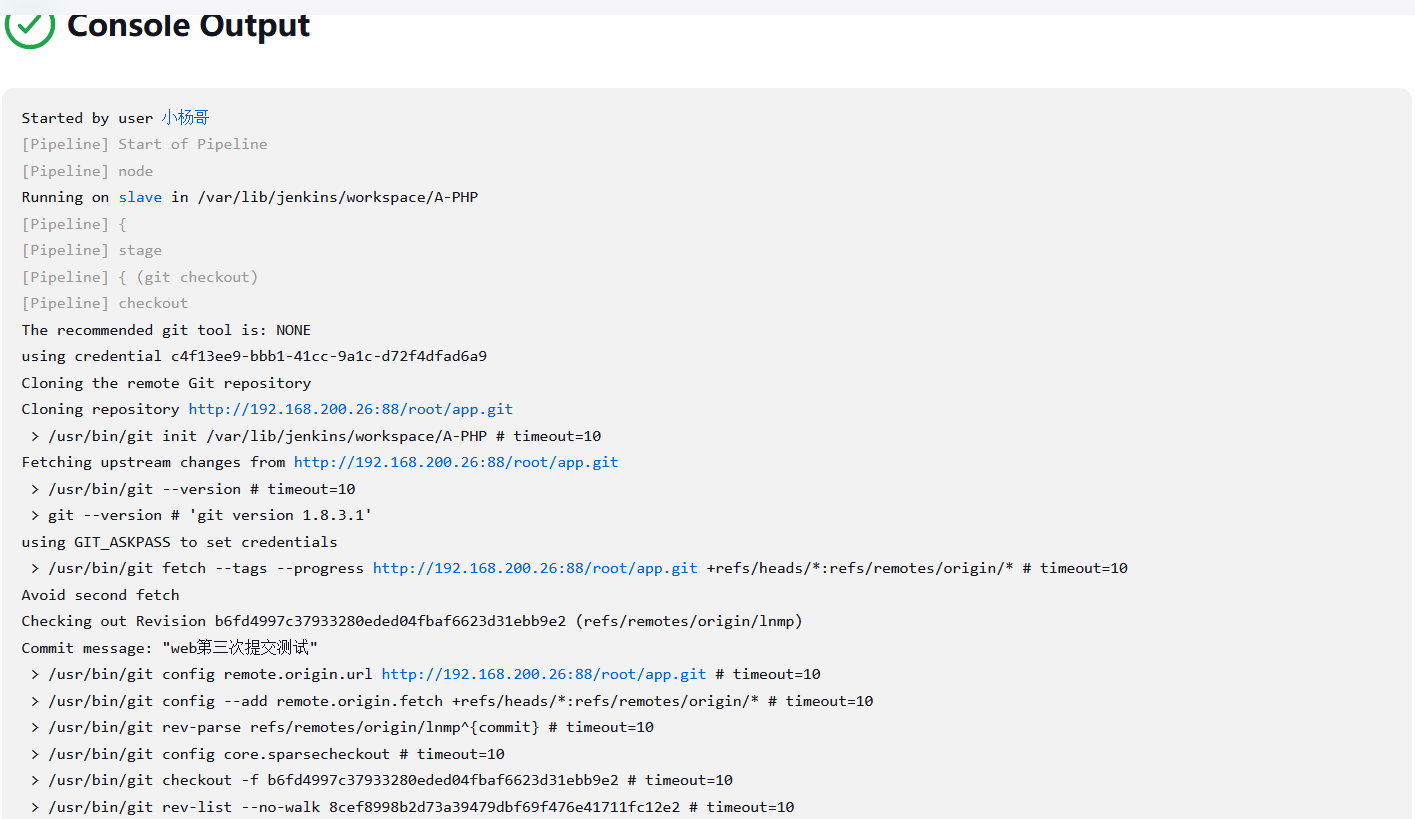The width and height of the screenshot is (1415, 819).
Task: Select the "[Pipeline] node" line
Action: pyautogui.click(x=88, y=171)
